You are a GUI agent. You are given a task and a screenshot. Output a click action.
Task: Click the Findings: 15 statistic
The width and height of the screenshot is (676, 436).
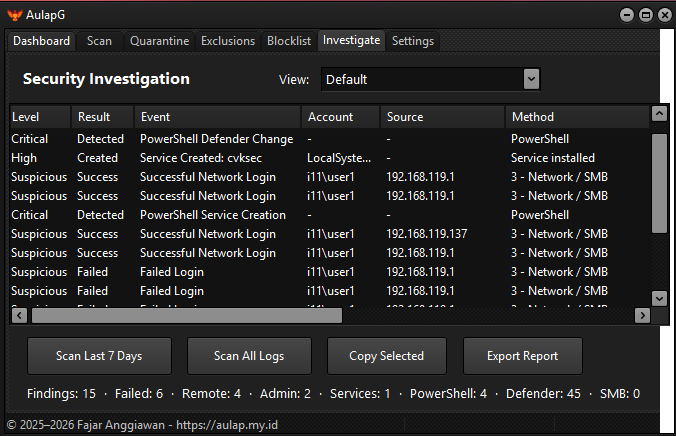(61, 393)
